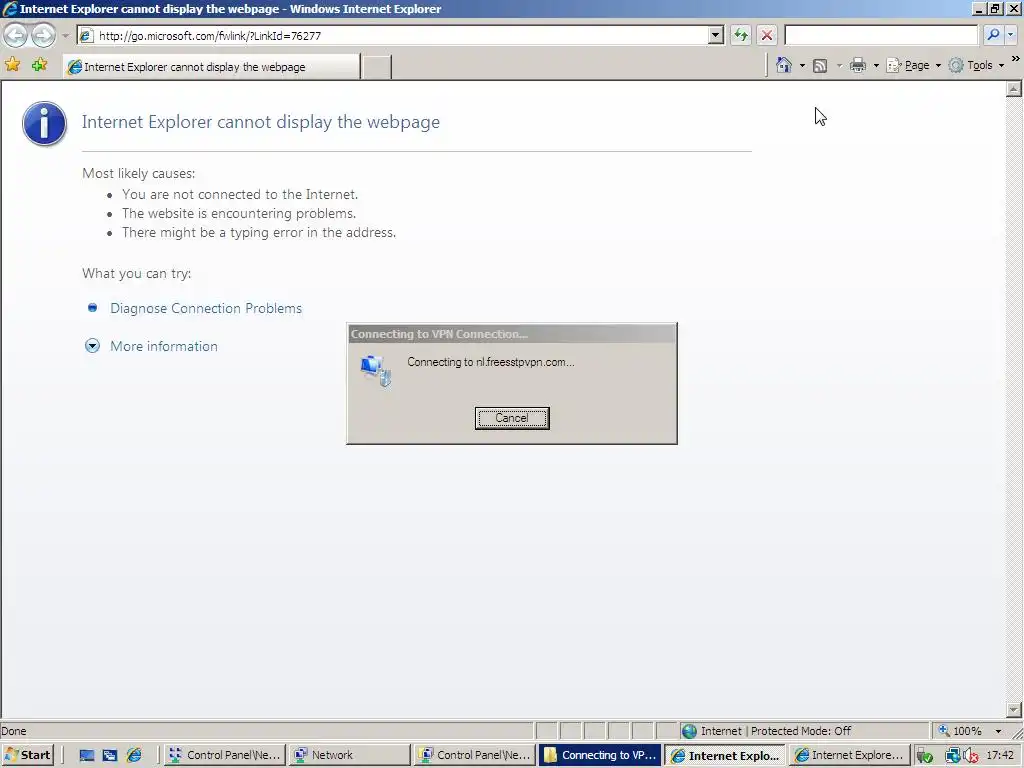Click scrollbar up arrow

tap(1014, 89)
